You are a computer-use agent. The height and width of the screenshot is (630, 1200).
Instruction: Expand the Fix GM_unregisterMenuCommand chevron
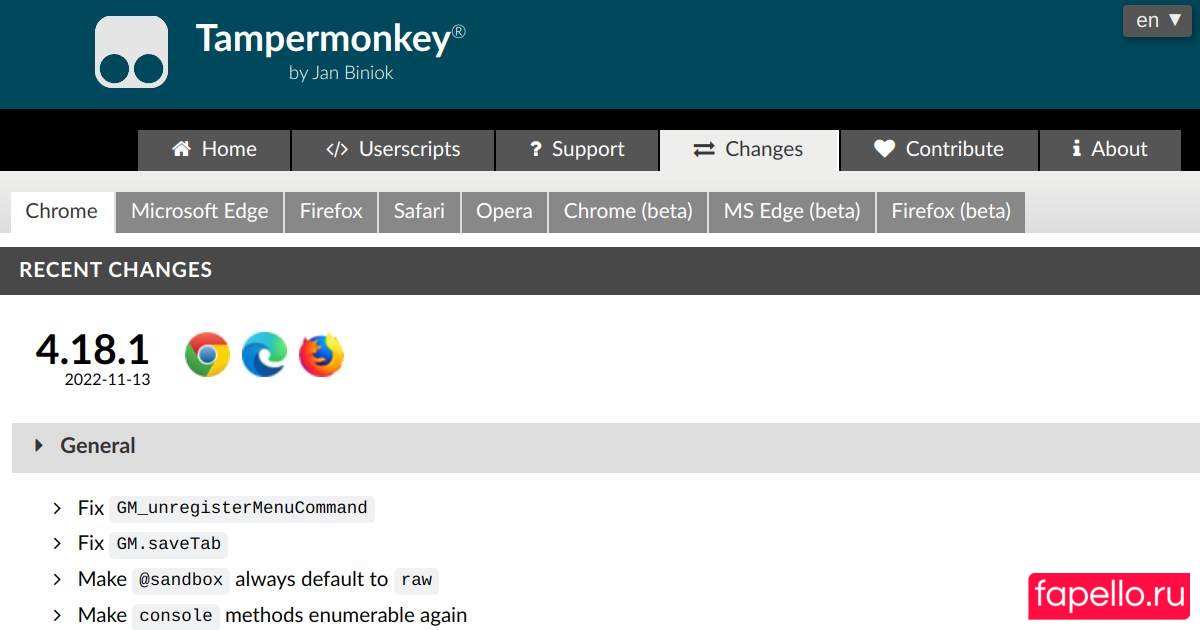click(x=58, y=508)
